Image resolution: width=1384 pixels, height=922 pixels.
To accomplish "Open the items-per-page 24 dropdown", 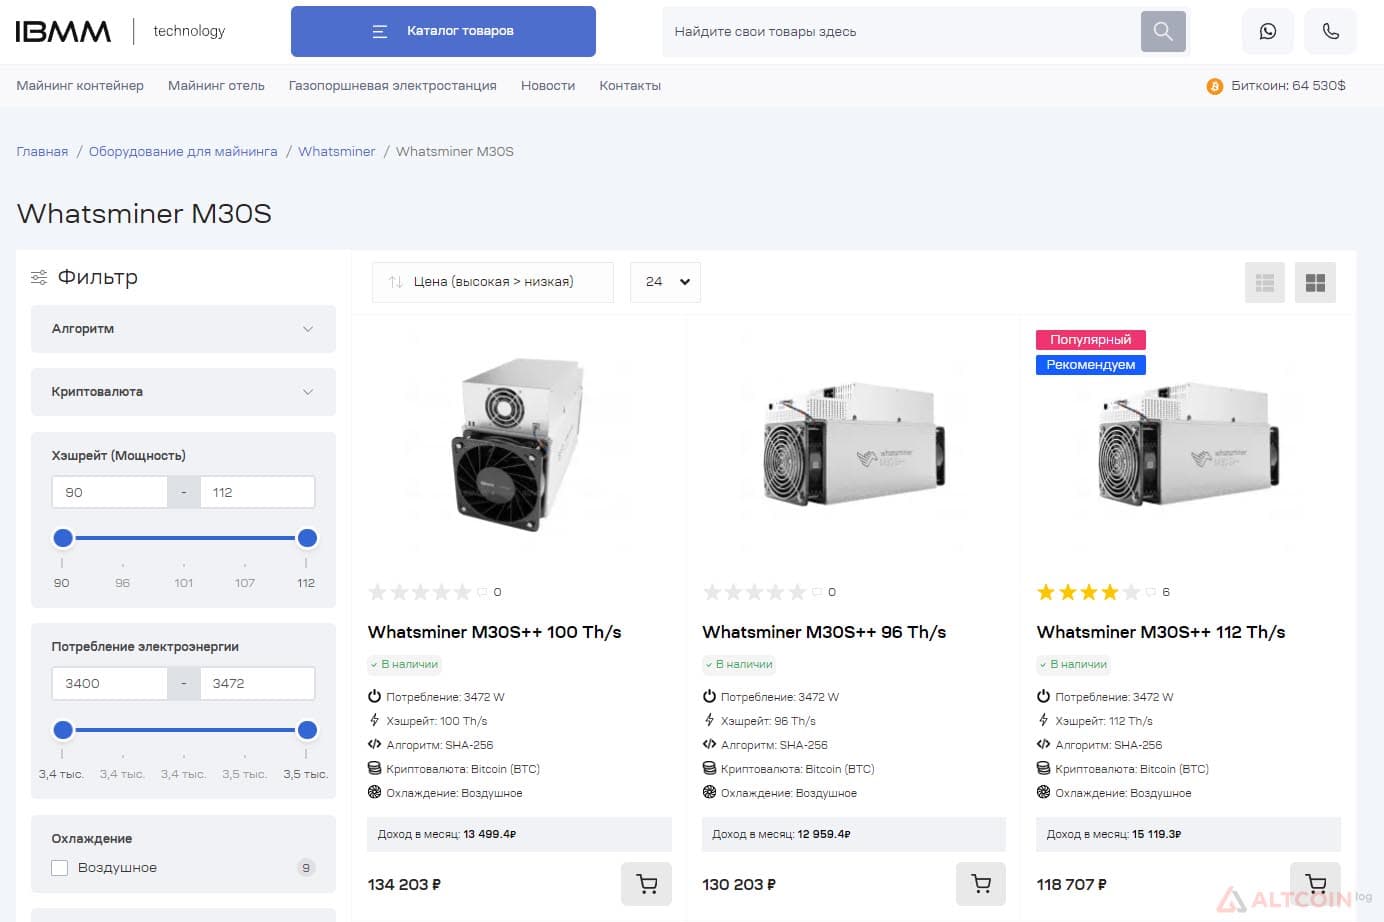I will [x=666, y=282].
